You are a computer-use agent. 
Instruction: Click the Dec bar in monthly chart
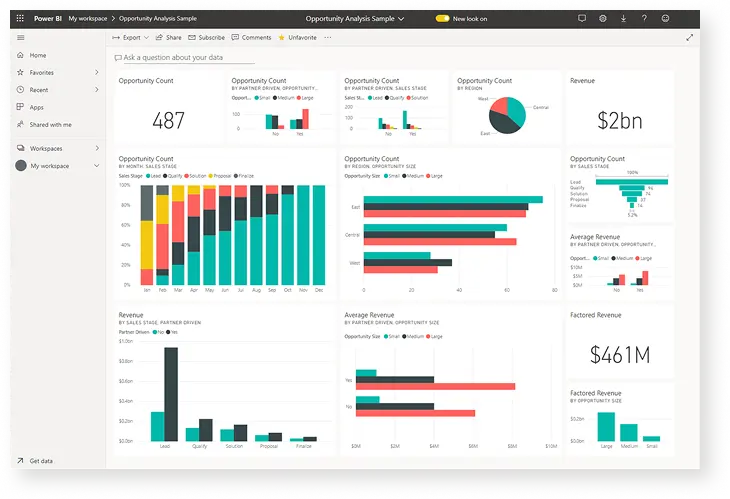tap(319, 235)
